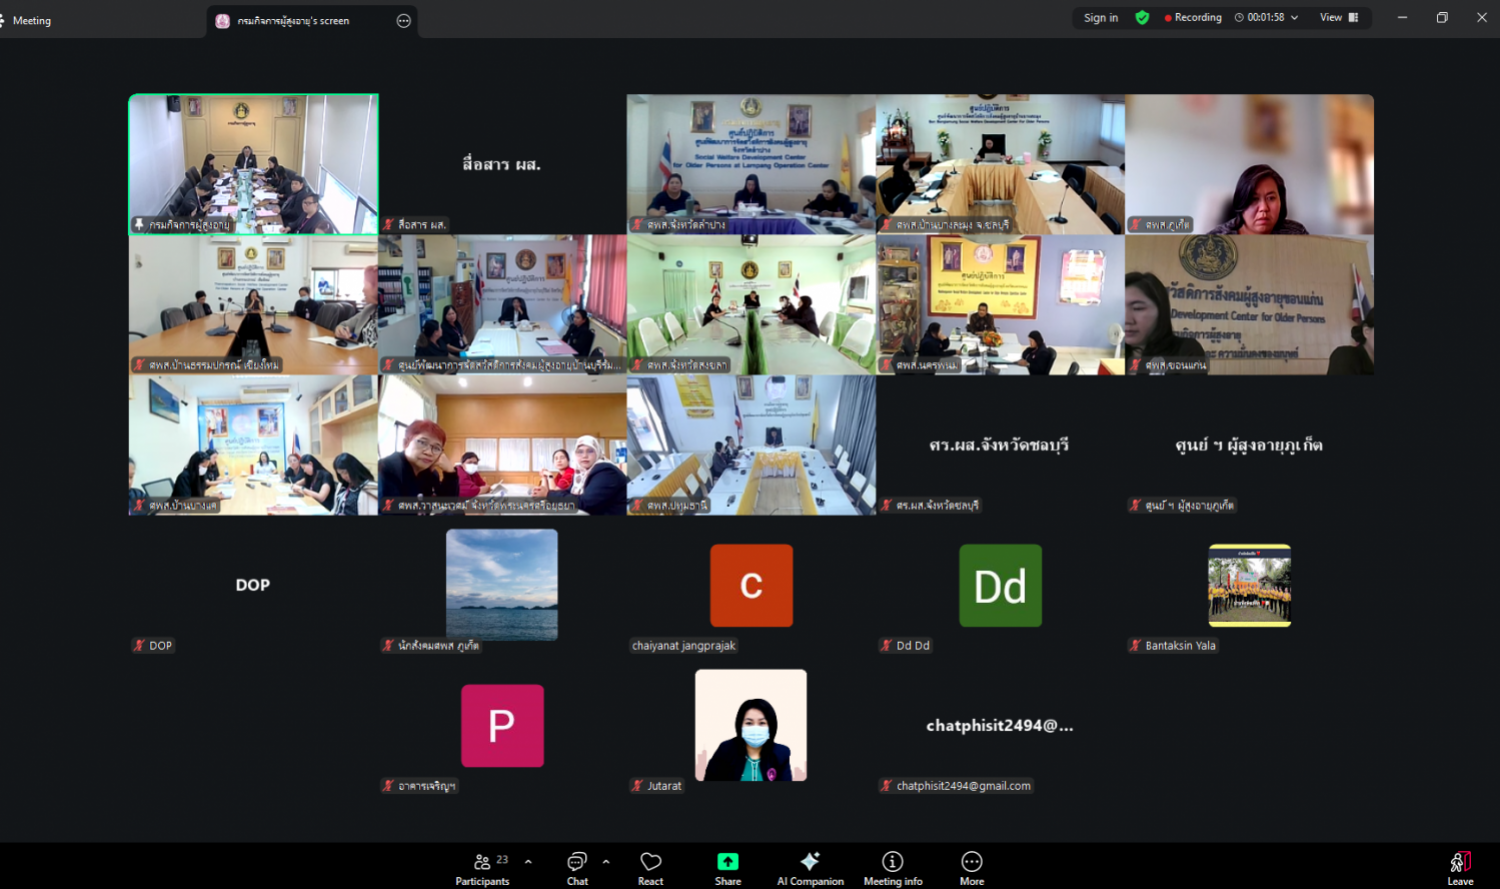Click the React heart icon
1500x889 pixels.
(651, 868)
